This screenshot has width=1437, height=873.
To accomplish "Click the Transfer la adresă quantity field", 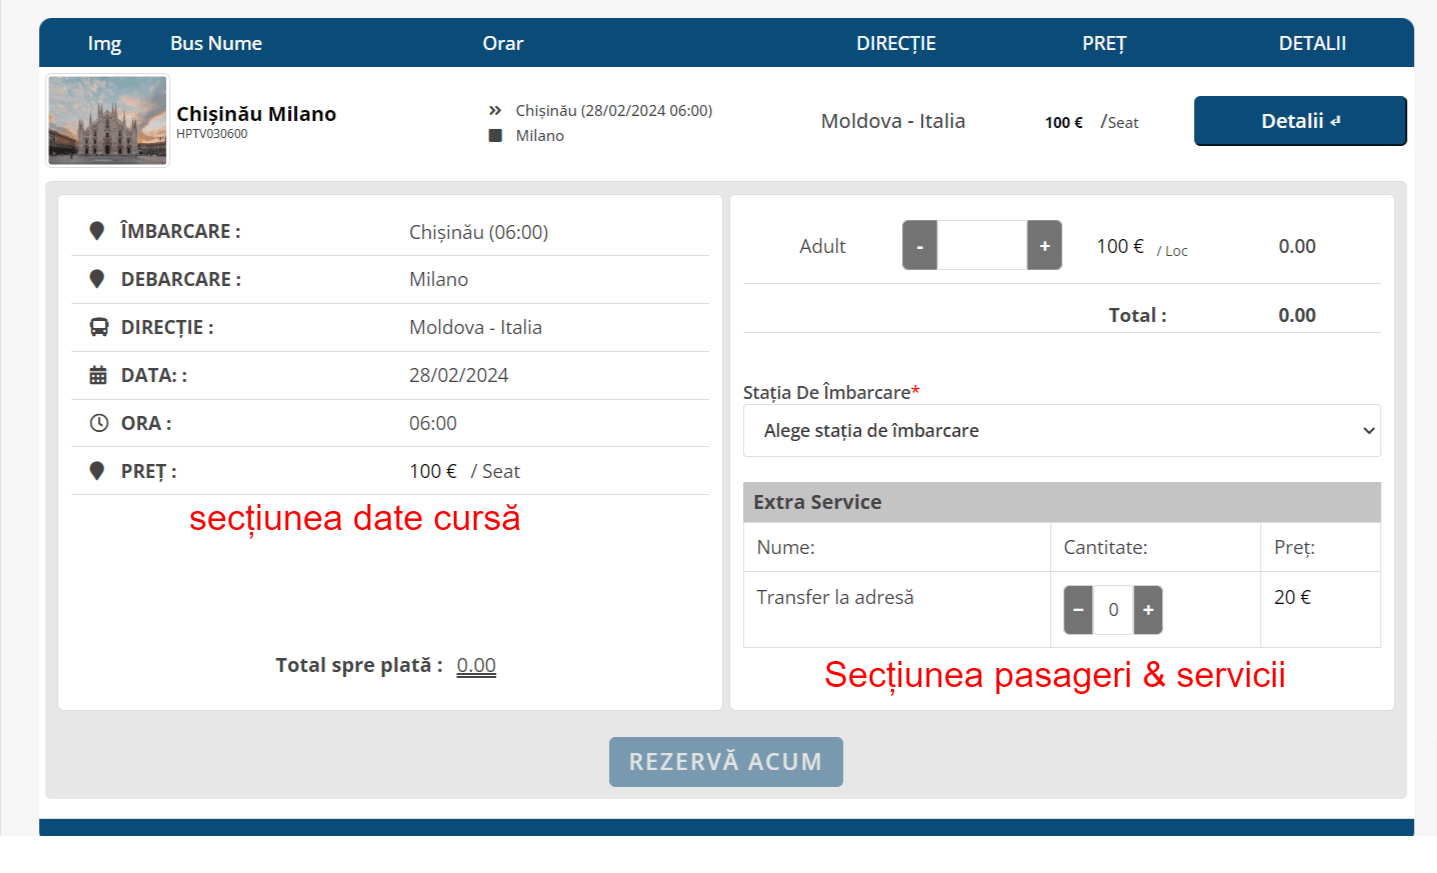I will pos(1113,610).
